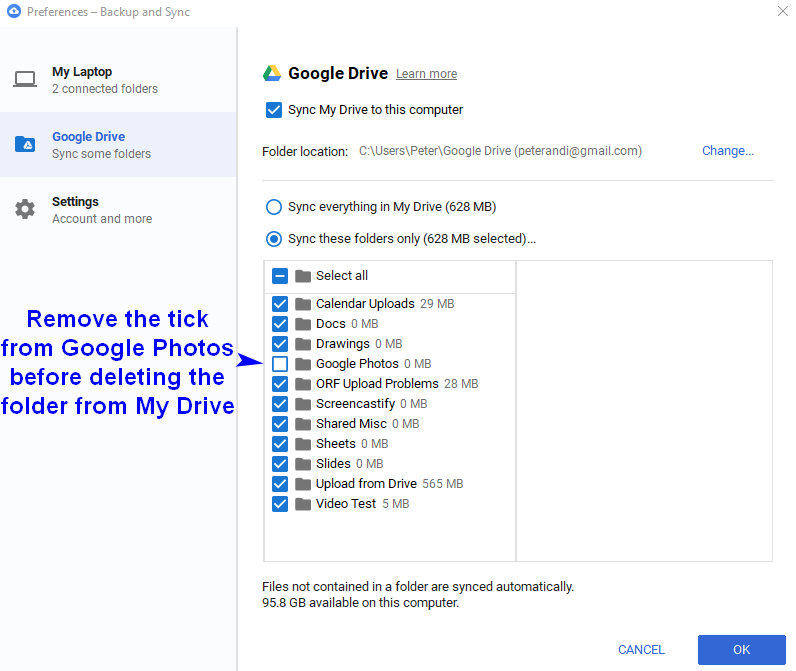Viewport: 796px width, 671px height.
Task: Click the Docs folder icon
Action: point(303,324)
